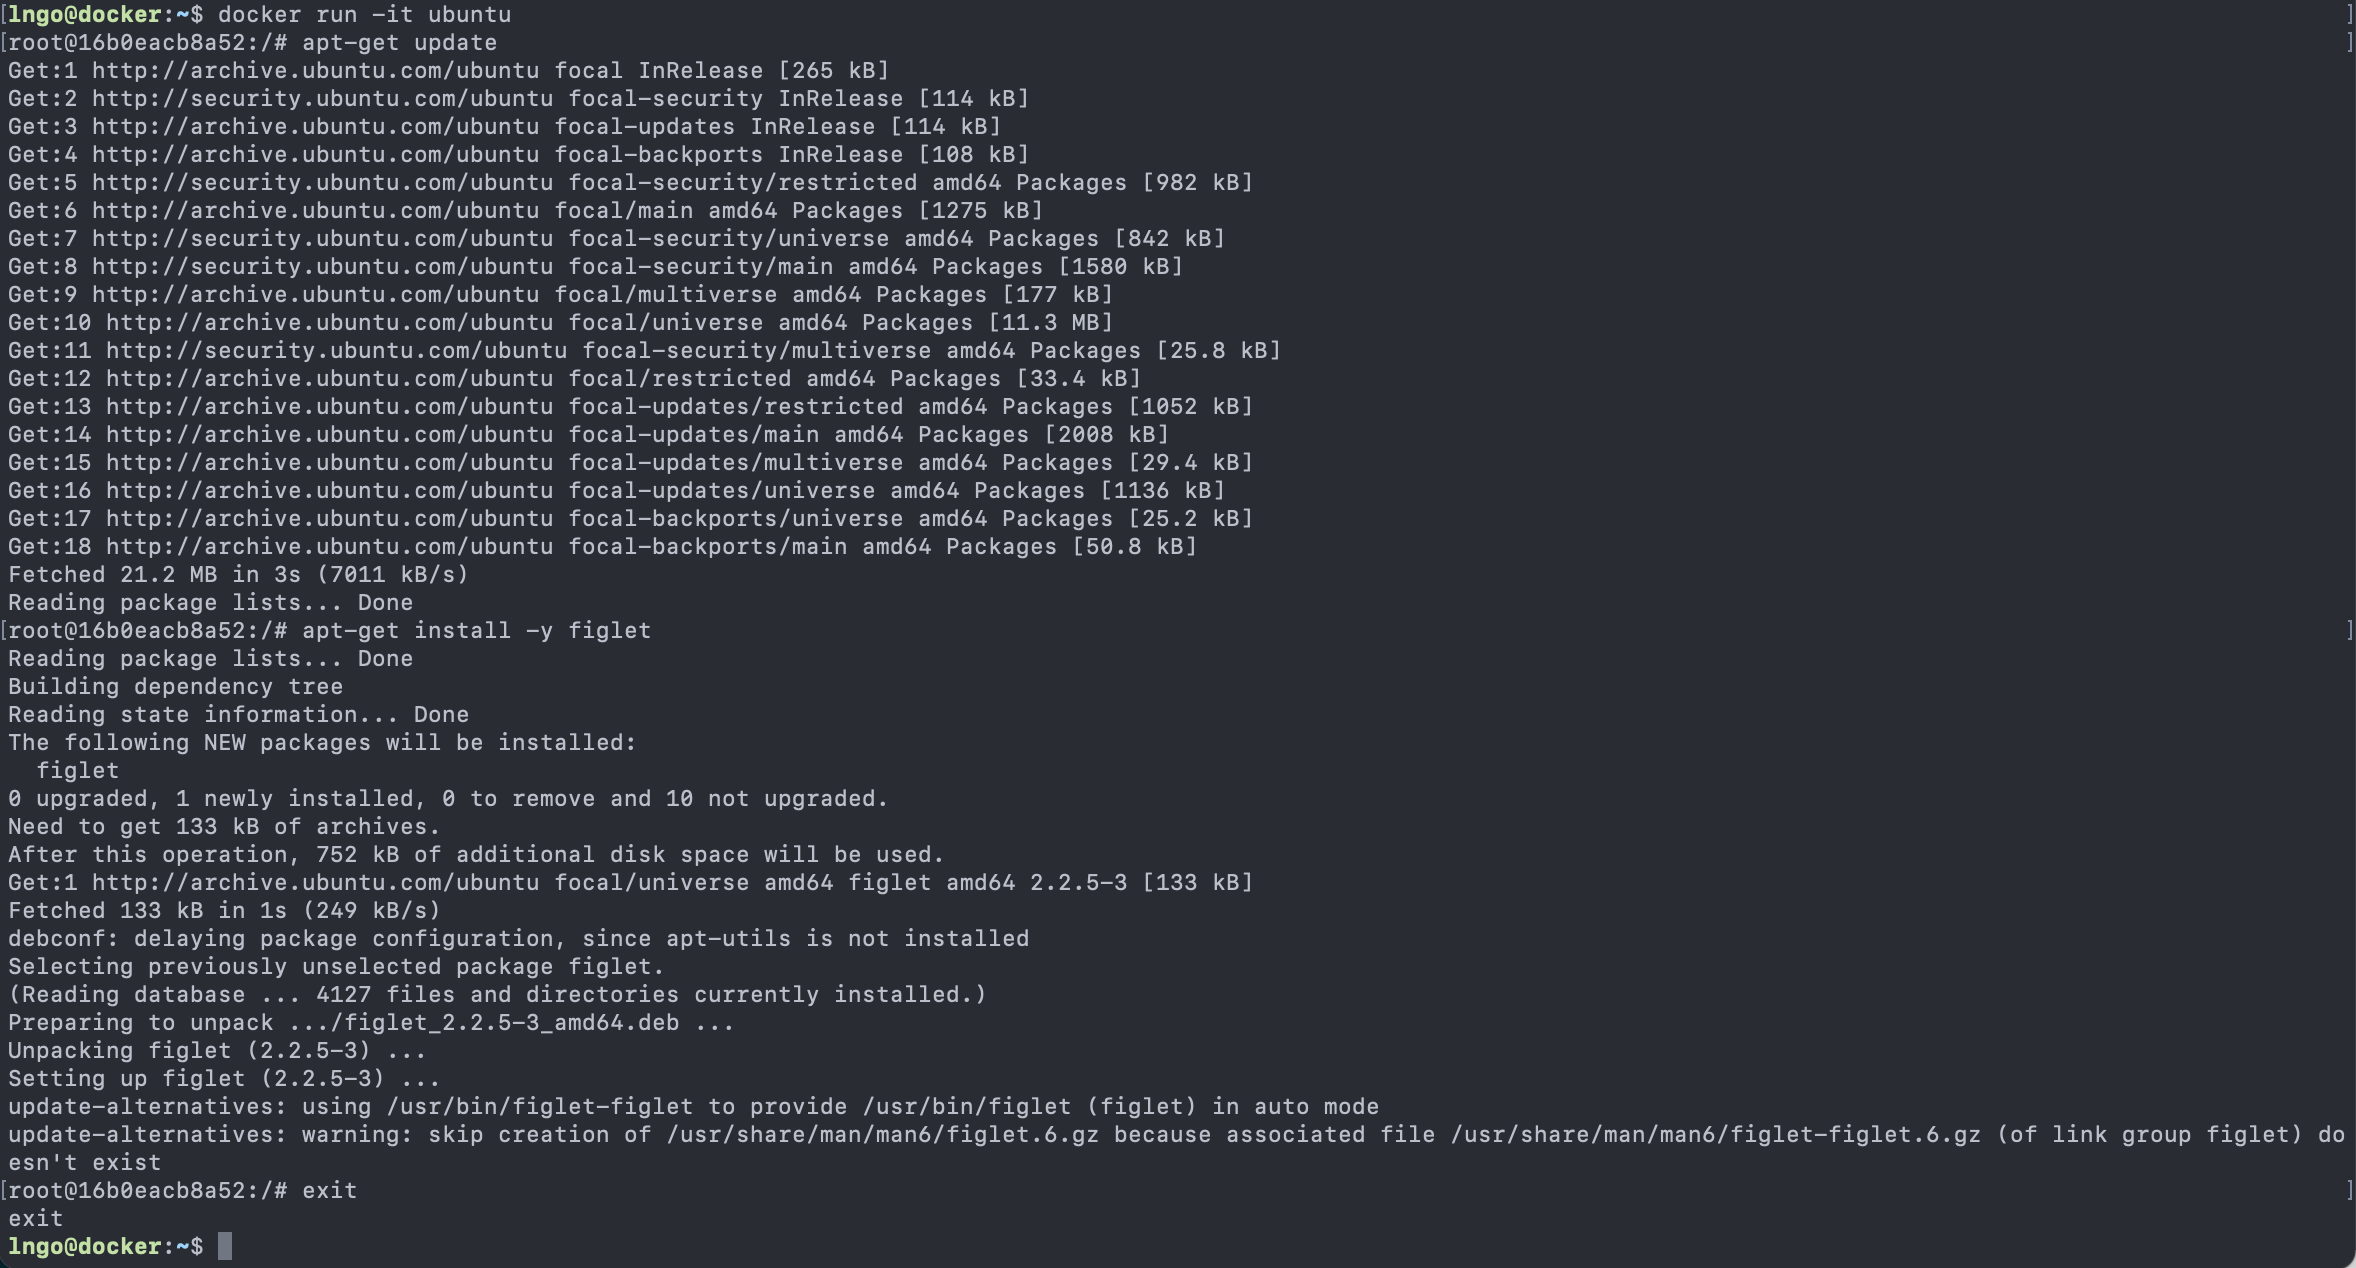
Task: Click the "docker run -it ubuntu" command text
Action: (364, 15)
